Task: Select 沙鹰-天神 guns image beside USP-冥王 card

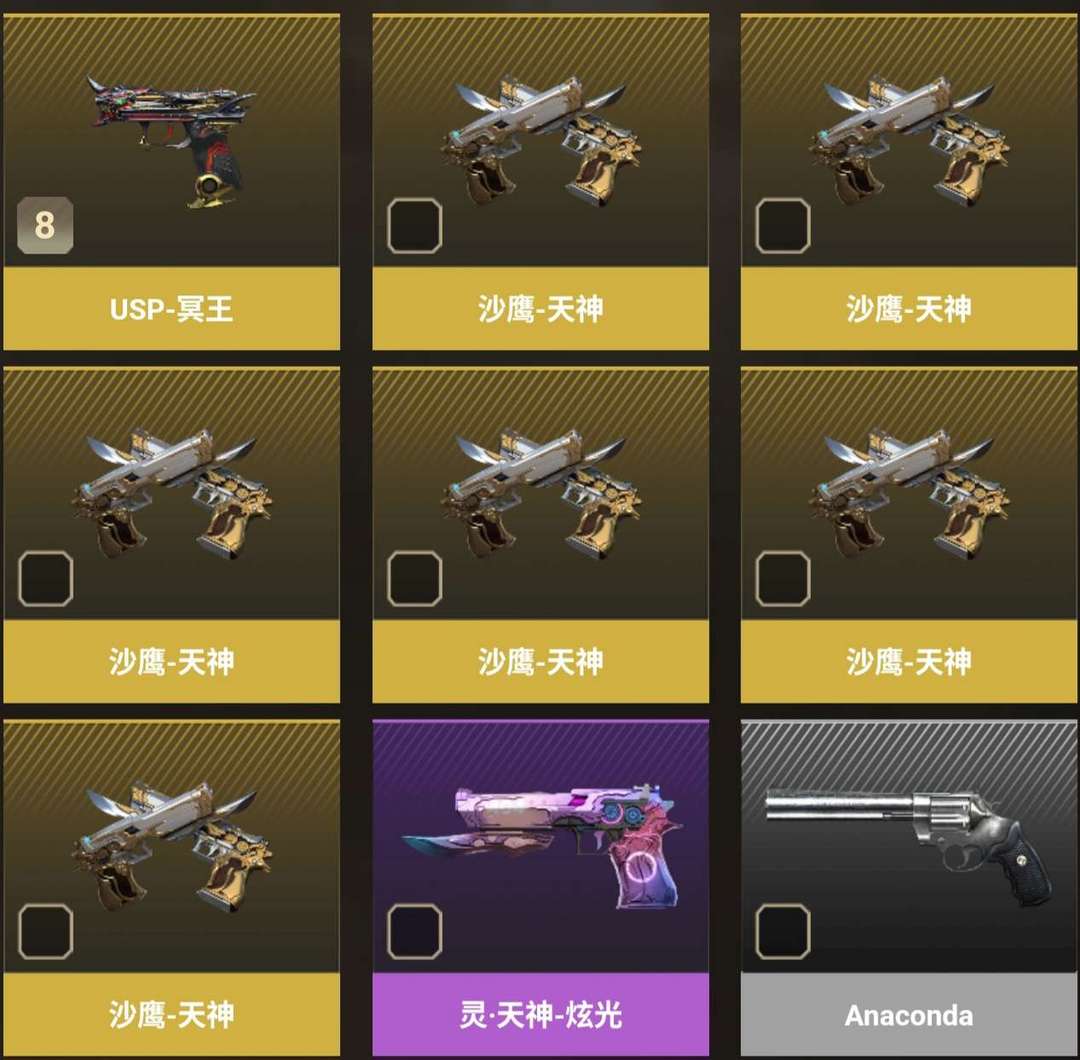Action: [x=541, y=141]
